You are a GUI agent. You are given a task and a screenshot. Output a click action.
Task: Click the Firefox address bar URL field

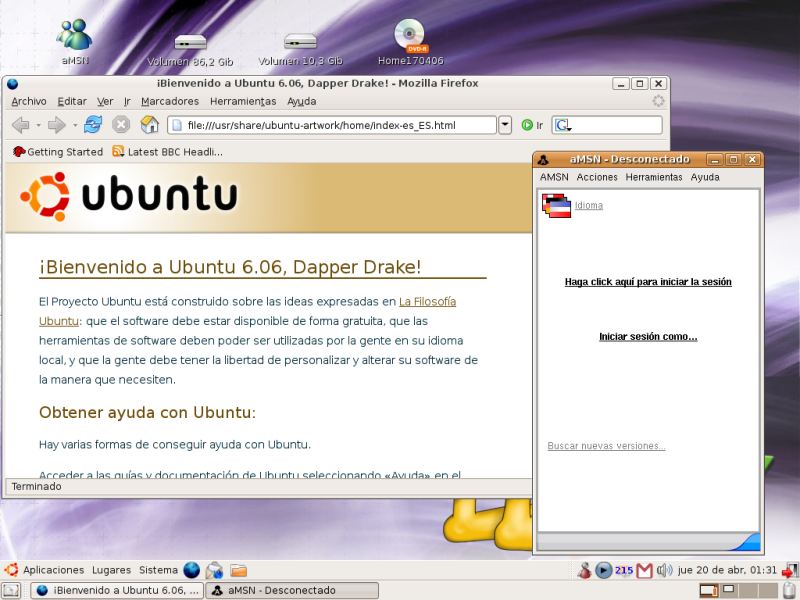332,125
